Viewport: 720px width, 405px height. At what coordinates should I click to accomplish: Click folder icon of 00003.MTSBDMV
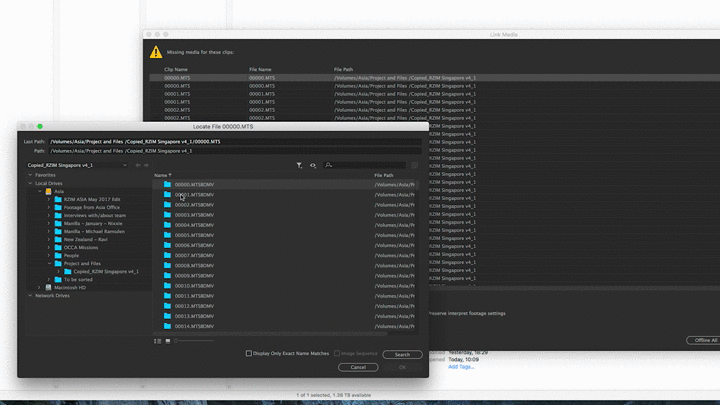167,215
